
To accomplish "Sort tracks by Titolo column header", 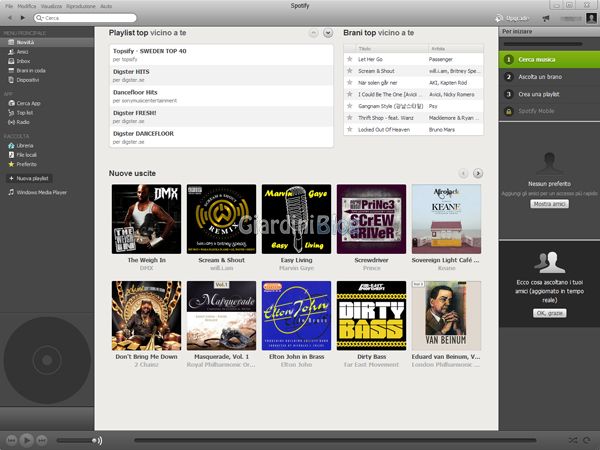I will tap(391, 49).
